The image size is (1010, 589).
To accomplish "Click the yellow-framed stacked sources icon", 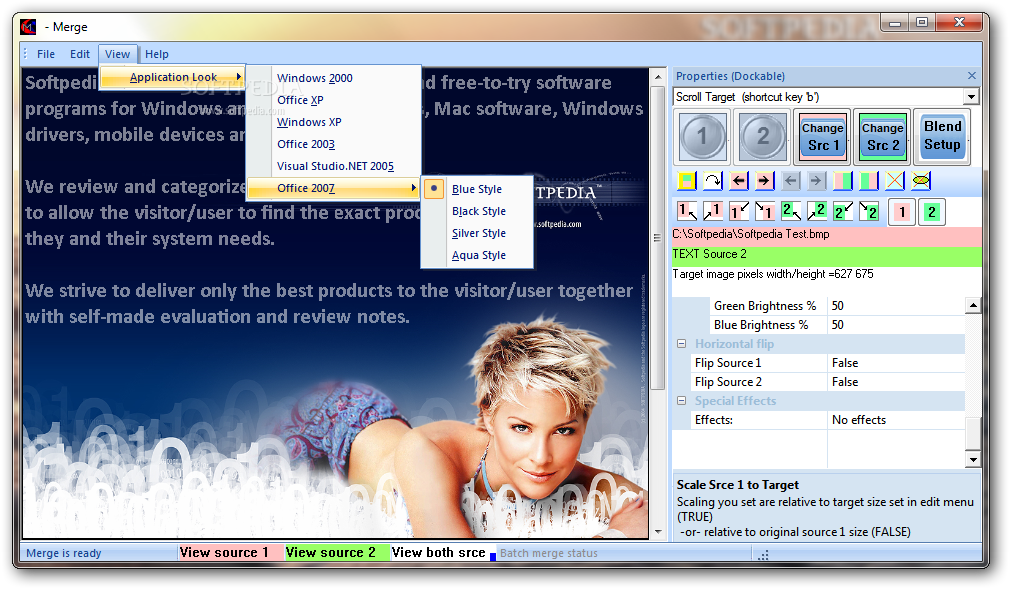I will click(x=687, y=181).
